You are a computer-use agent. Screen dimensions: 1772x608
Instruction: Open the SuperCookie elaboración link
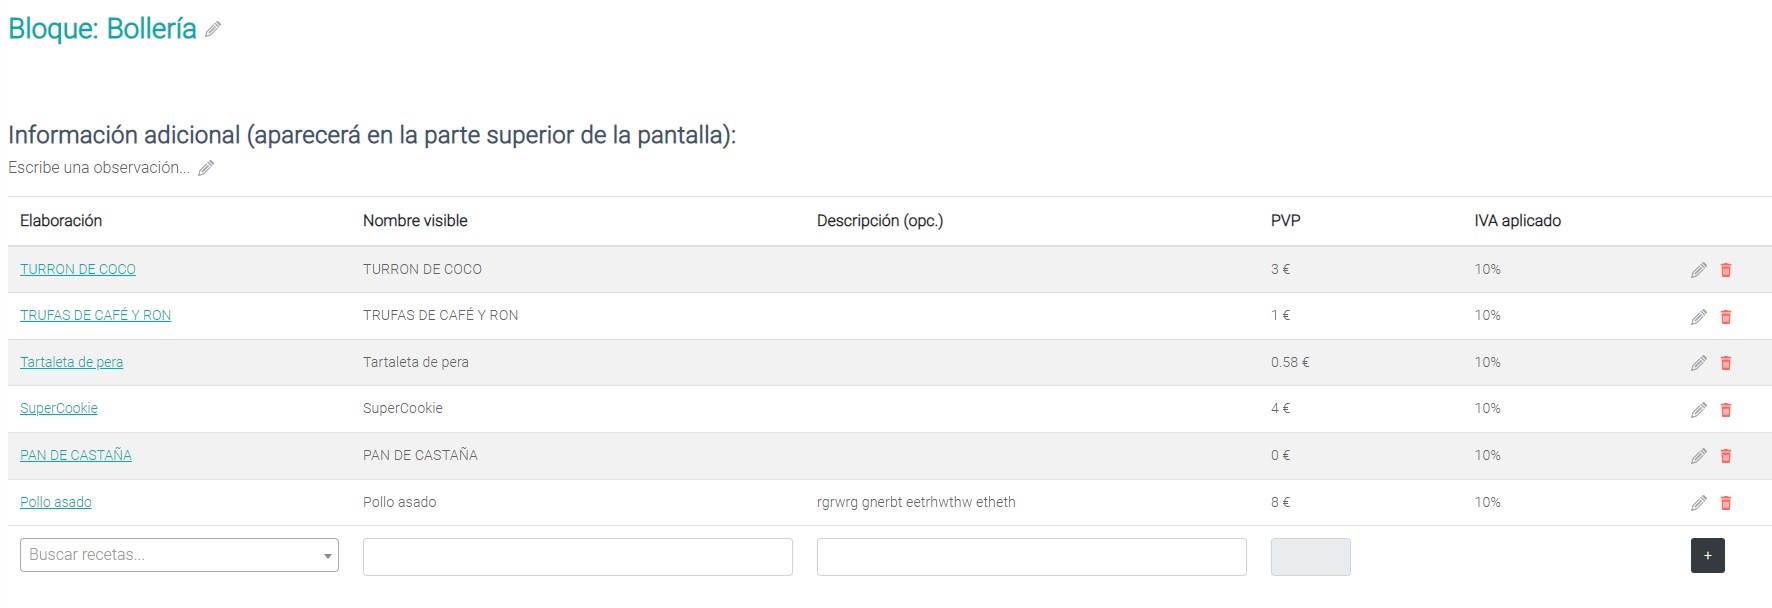tap(59, 408)
